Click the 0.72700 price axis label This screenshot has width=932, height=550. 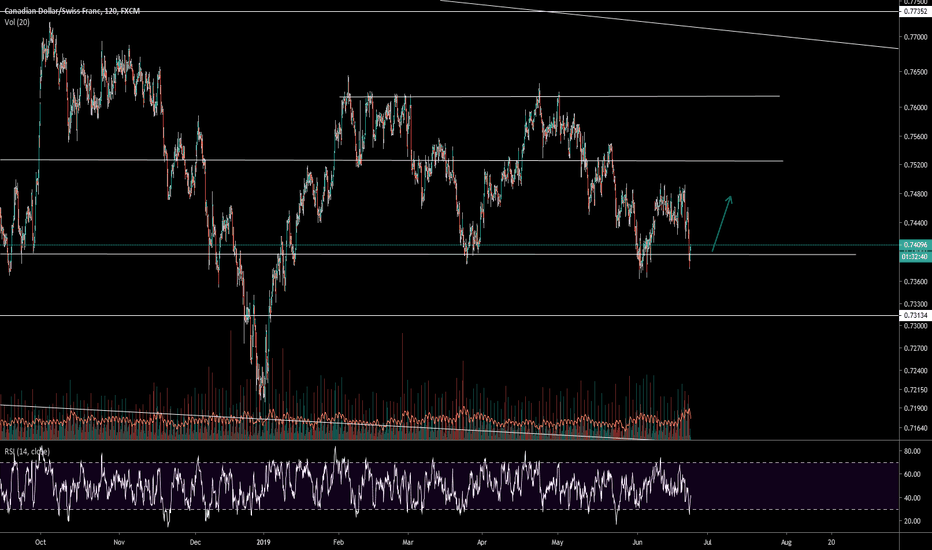pos(915,348)
